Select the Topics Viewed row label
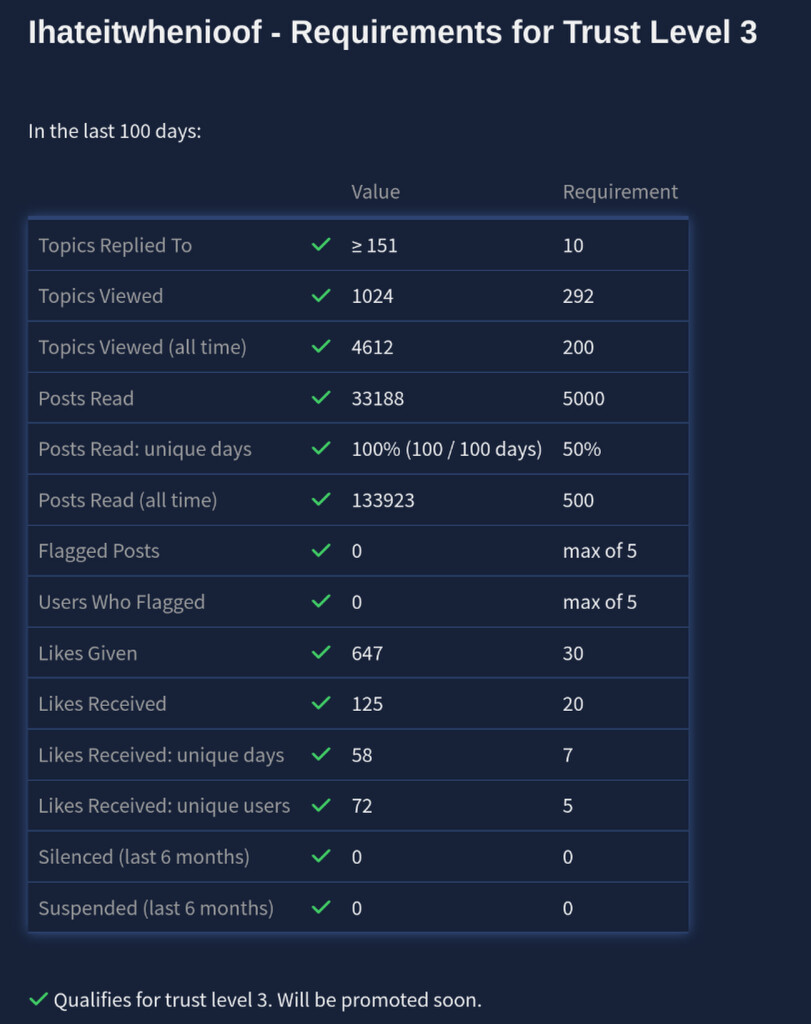 (x=100, y=296)
